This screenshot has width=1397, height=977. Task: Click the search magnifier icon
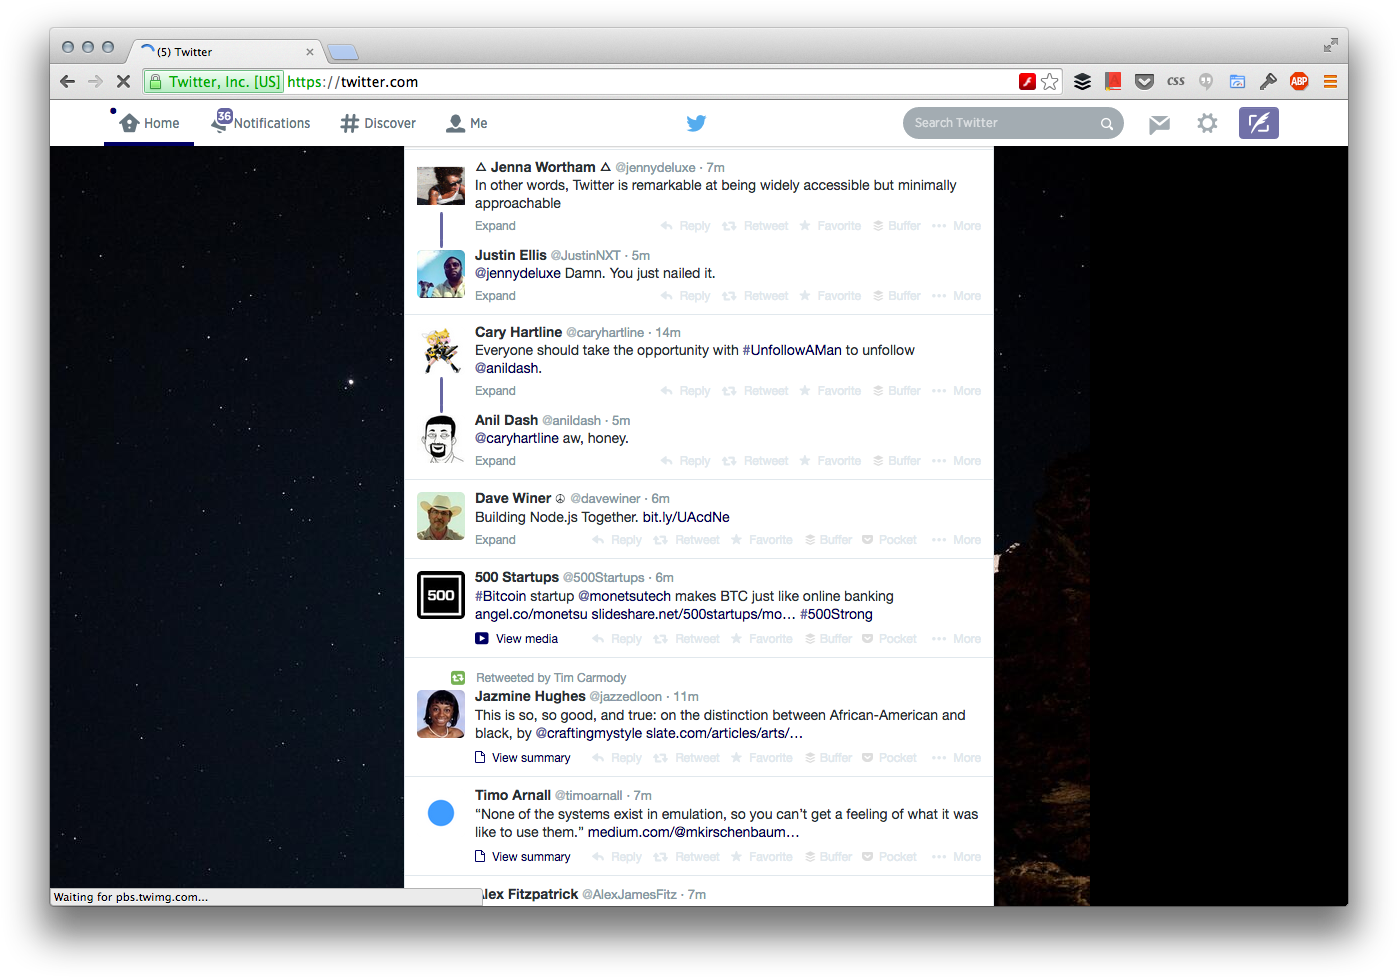(x=1107, y=124)
